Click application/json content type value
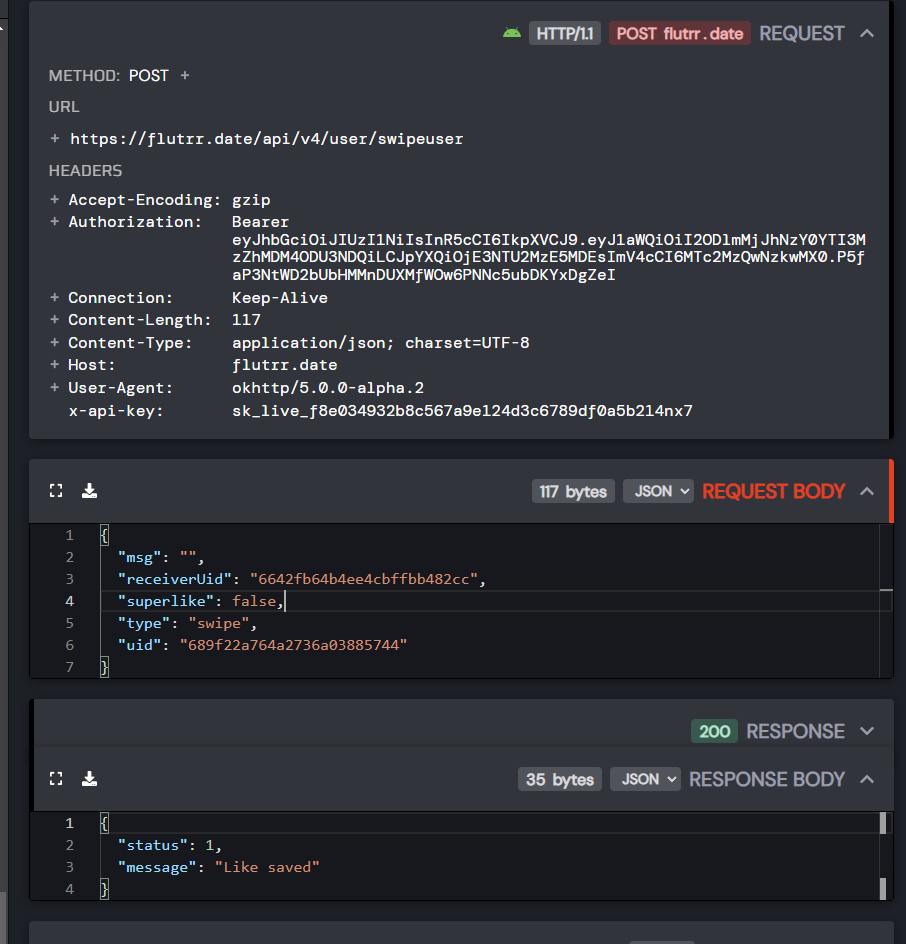 pos(380,343)
